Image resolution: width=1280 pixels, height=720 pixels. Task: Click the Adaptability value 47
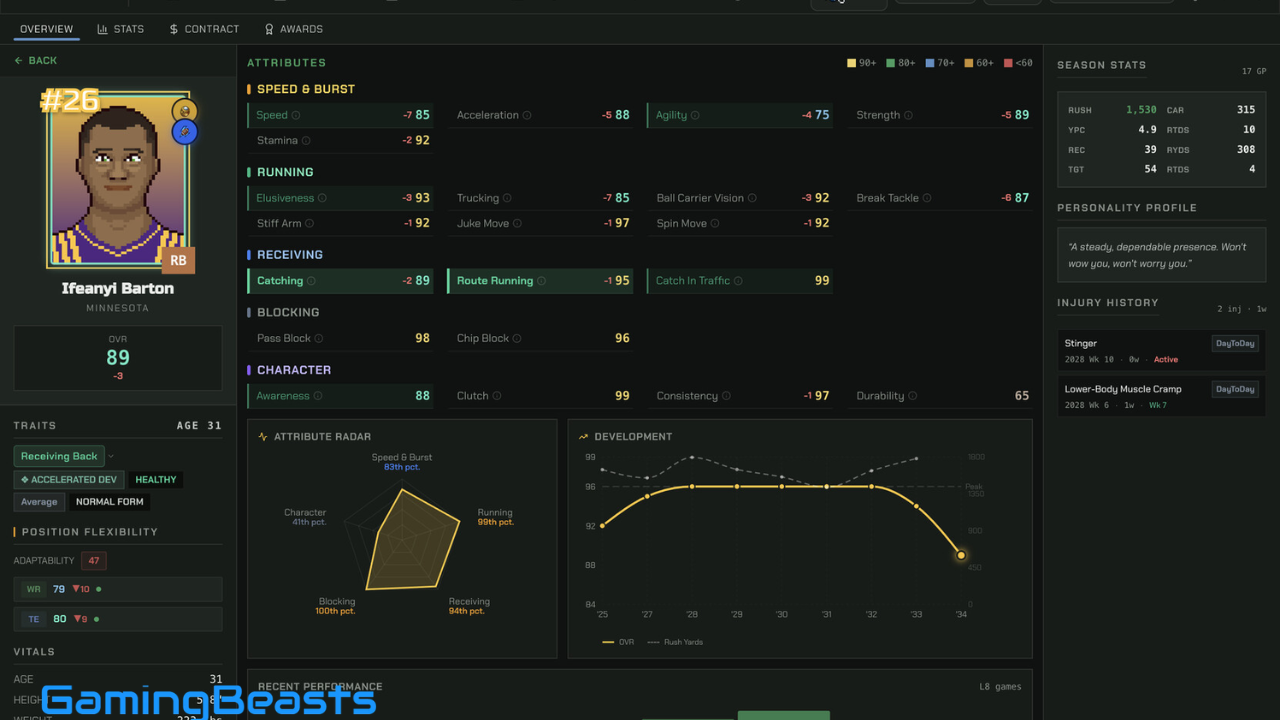pos(94,561)
